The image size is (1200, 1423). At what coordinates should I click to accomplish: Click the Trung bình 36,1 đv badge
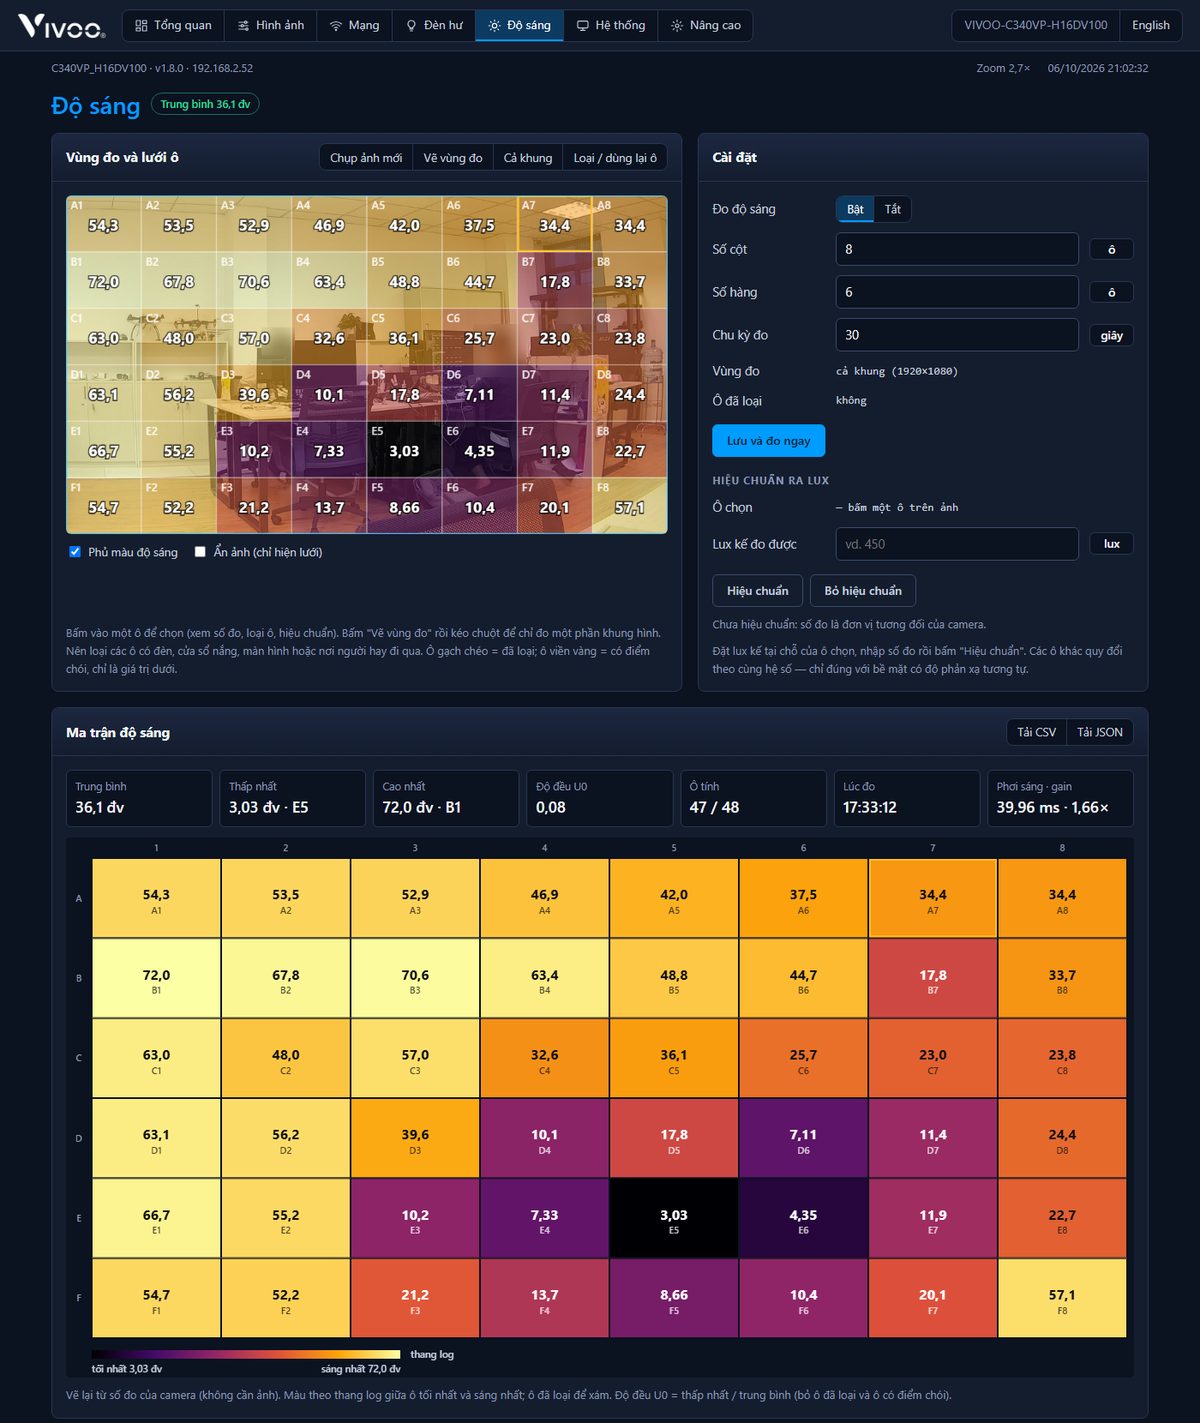pos(205,104)
